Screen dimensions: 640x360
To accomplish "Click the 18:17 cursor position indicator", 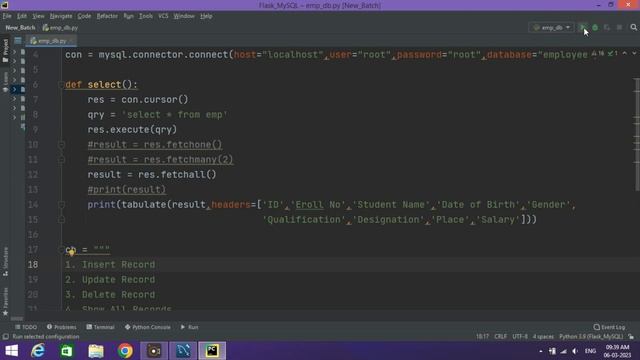I will (482, 337).
